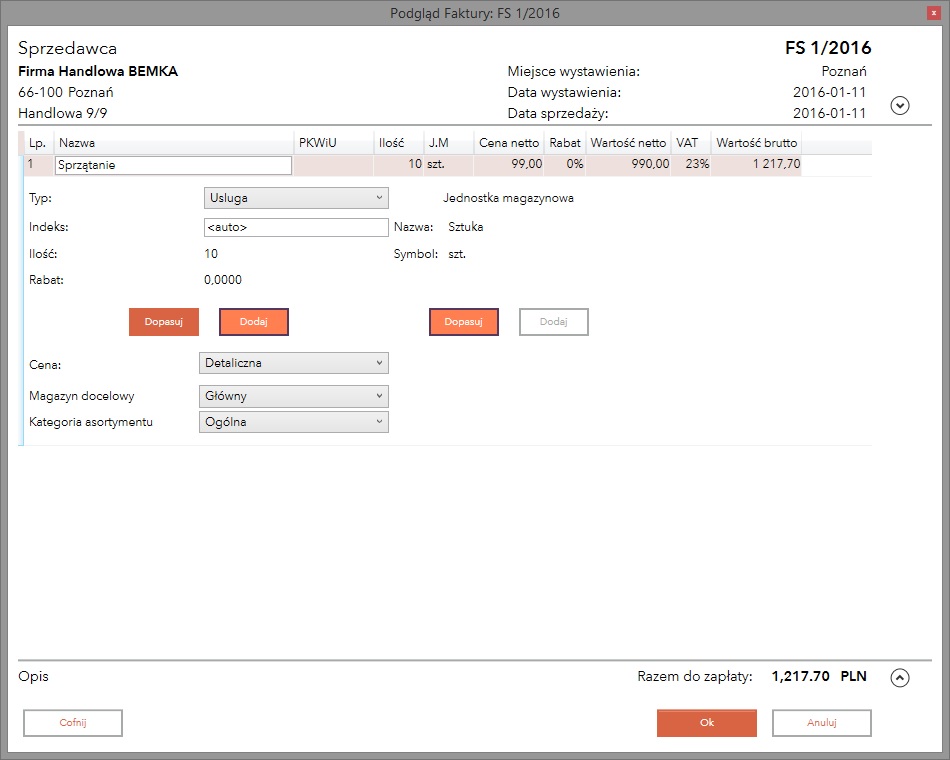950x760 pixels.
Task: Click the Rabat value 0,0000
Action: click(x=223, y=280)
